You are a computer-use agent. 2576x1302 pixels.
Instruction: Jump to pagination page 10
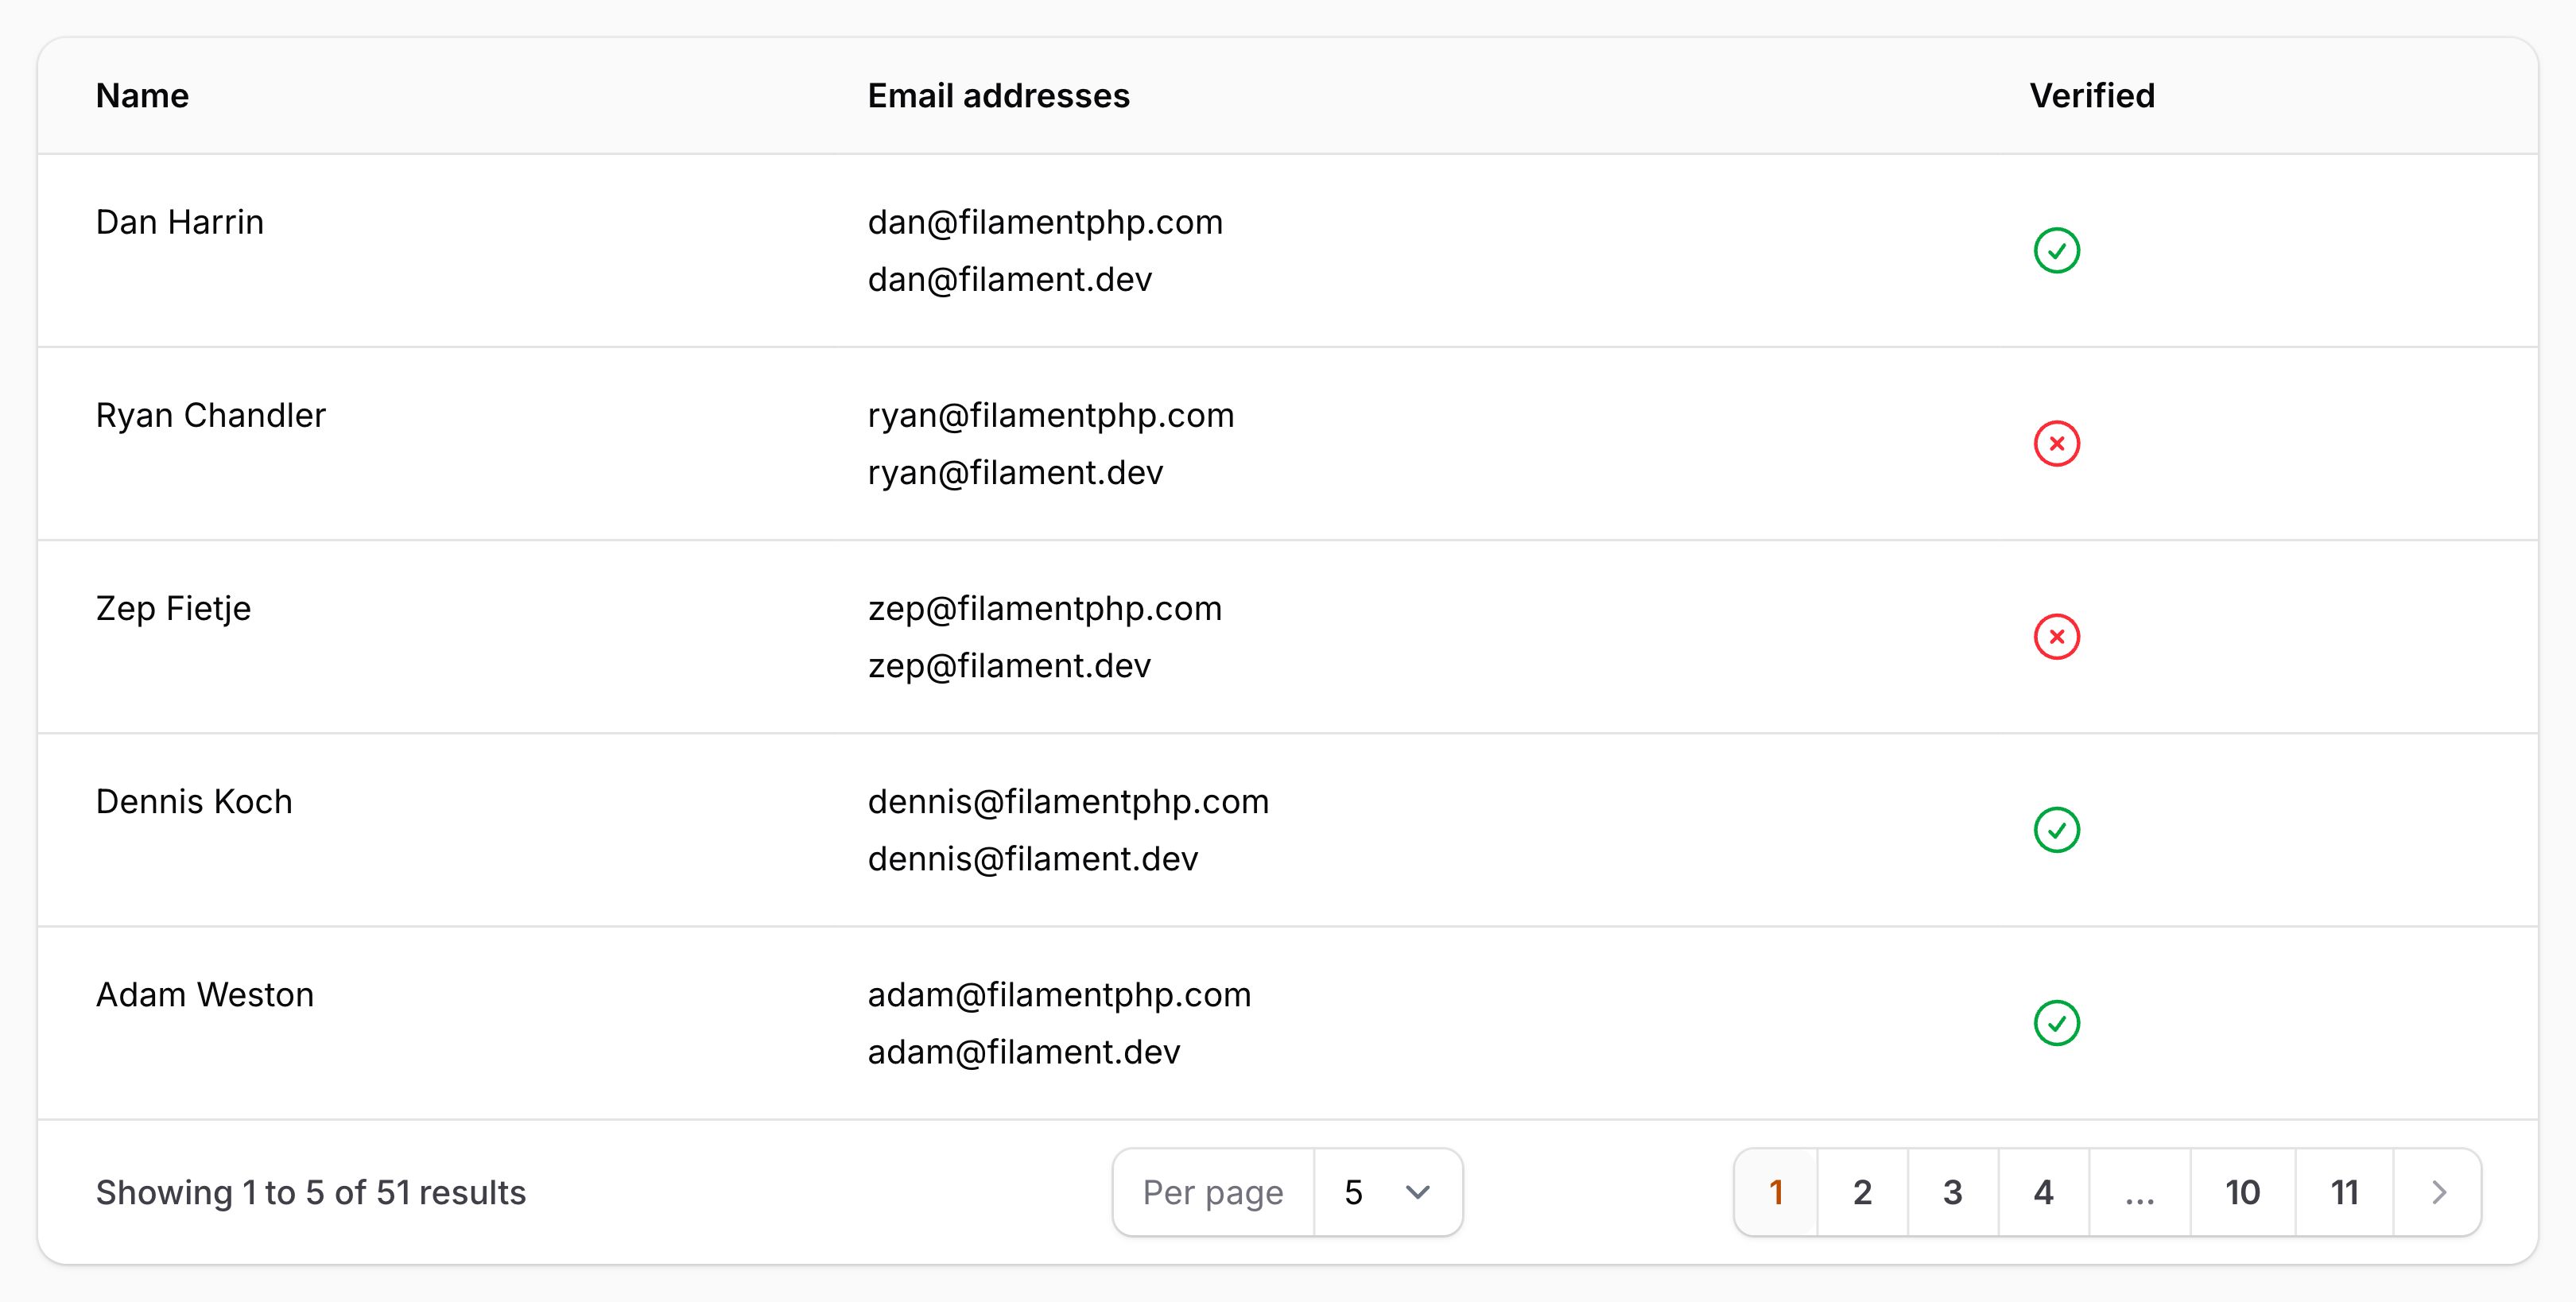2242,1192
